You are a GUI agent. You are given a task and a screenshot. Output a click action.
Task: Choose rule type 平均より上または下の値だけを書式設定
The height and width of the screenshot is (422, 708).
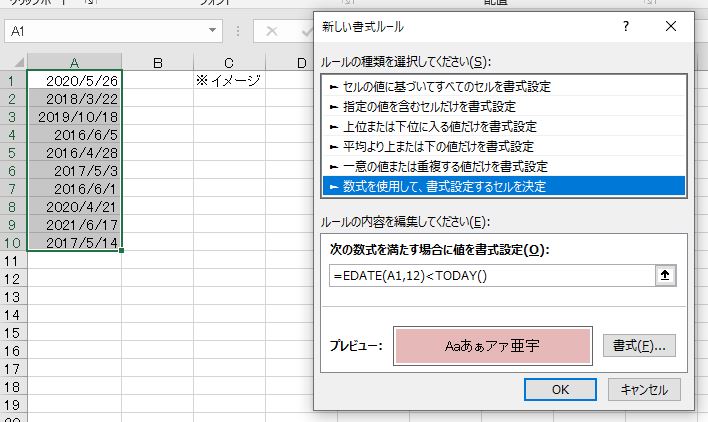[504, 146]
